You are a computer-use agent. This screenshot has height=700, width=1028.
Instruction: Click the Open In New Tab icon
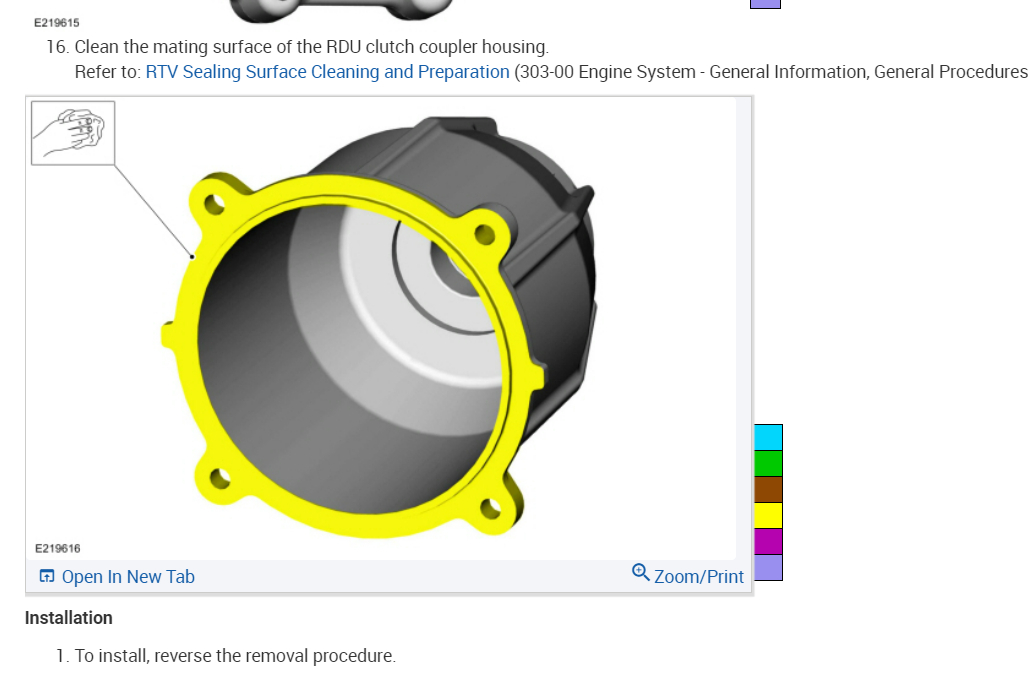click(x=47, y=576)
